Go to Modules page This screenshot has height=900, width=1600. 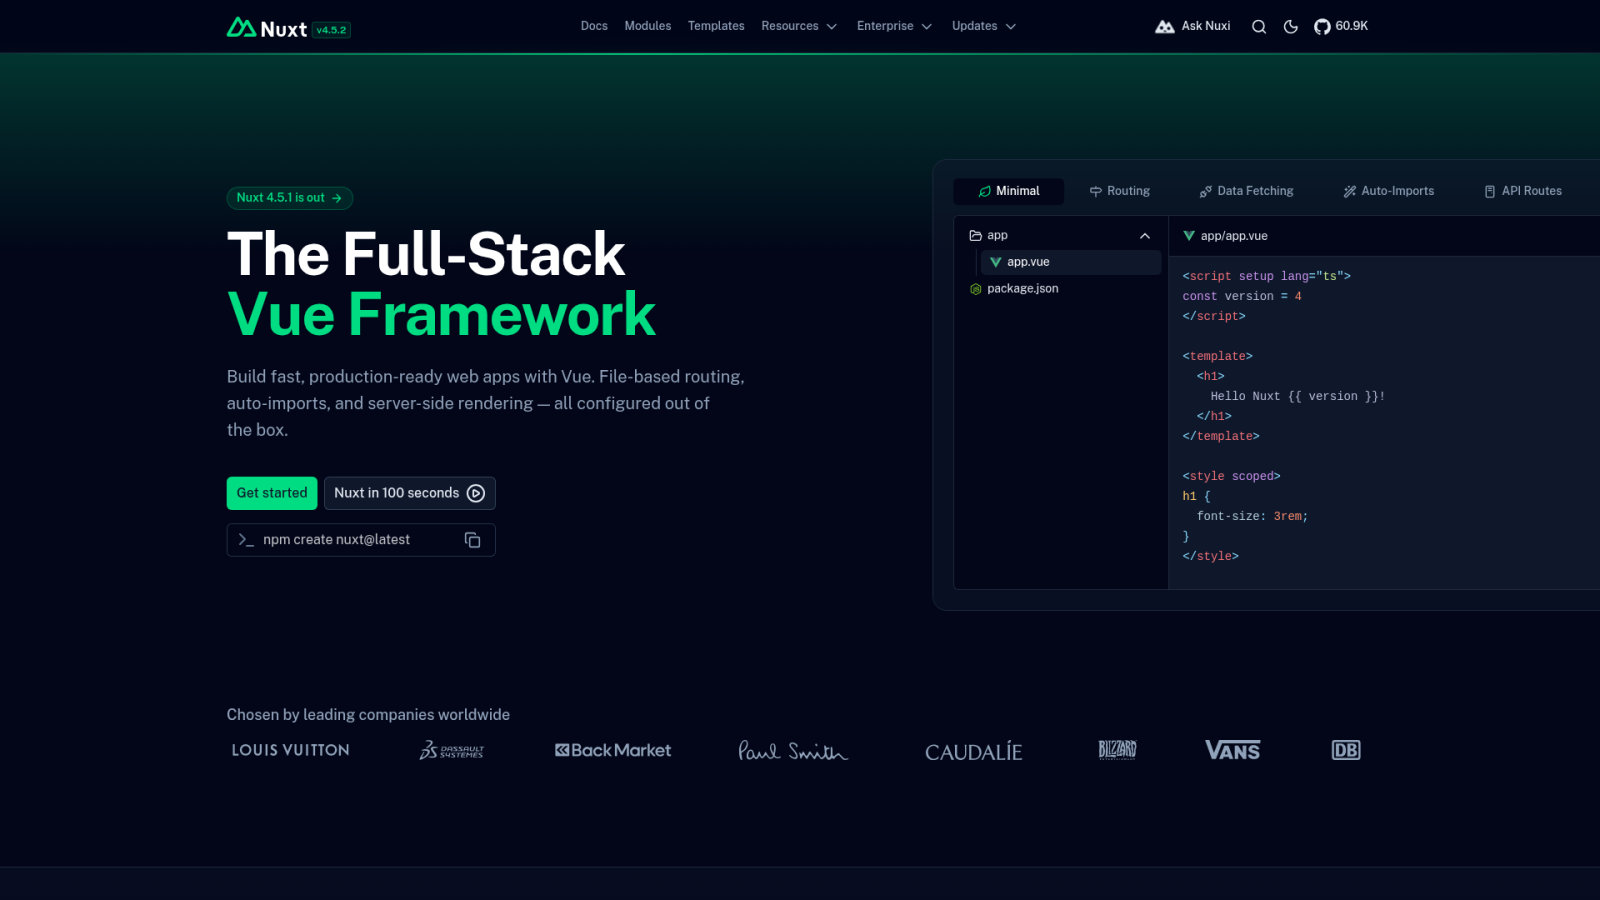(648, 26)
